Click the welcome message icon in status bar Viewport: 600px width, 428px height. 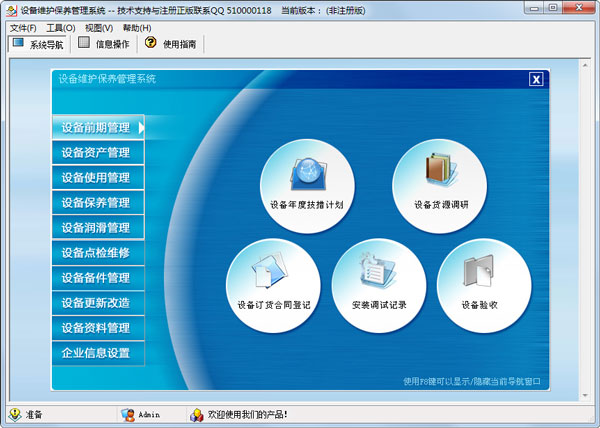(x=197, y=415)
